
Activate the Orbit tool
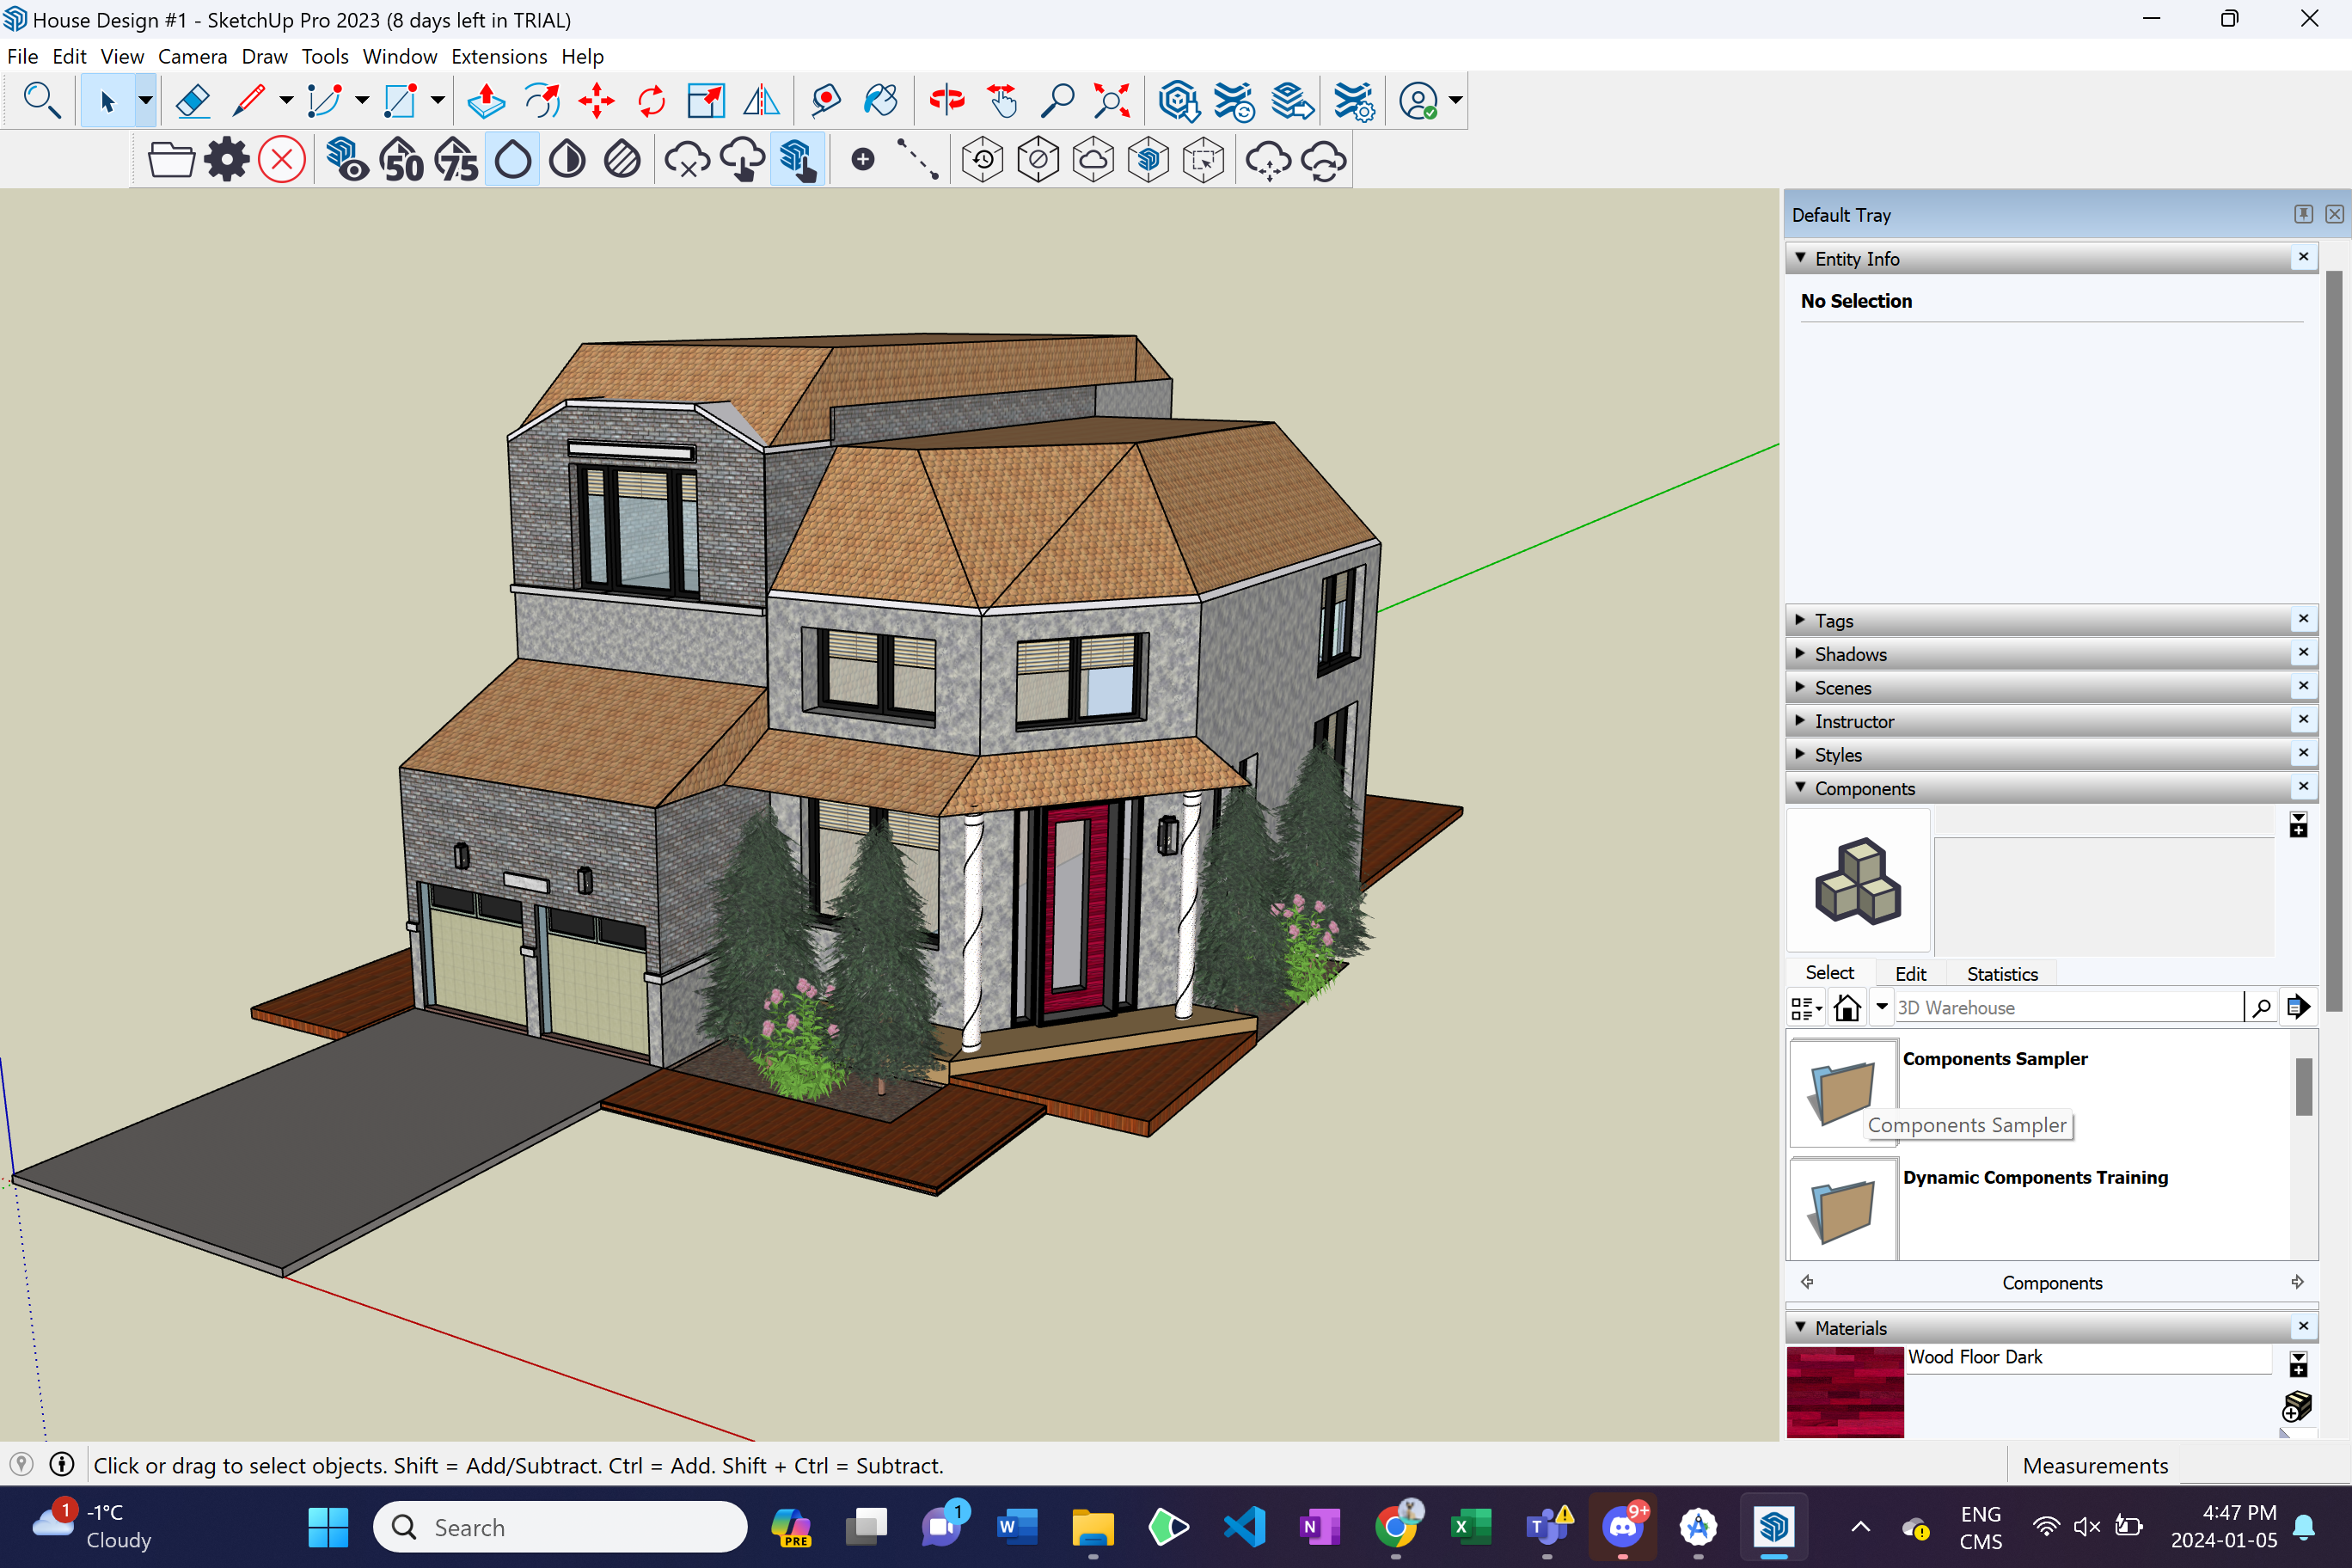tap(946, 100)
